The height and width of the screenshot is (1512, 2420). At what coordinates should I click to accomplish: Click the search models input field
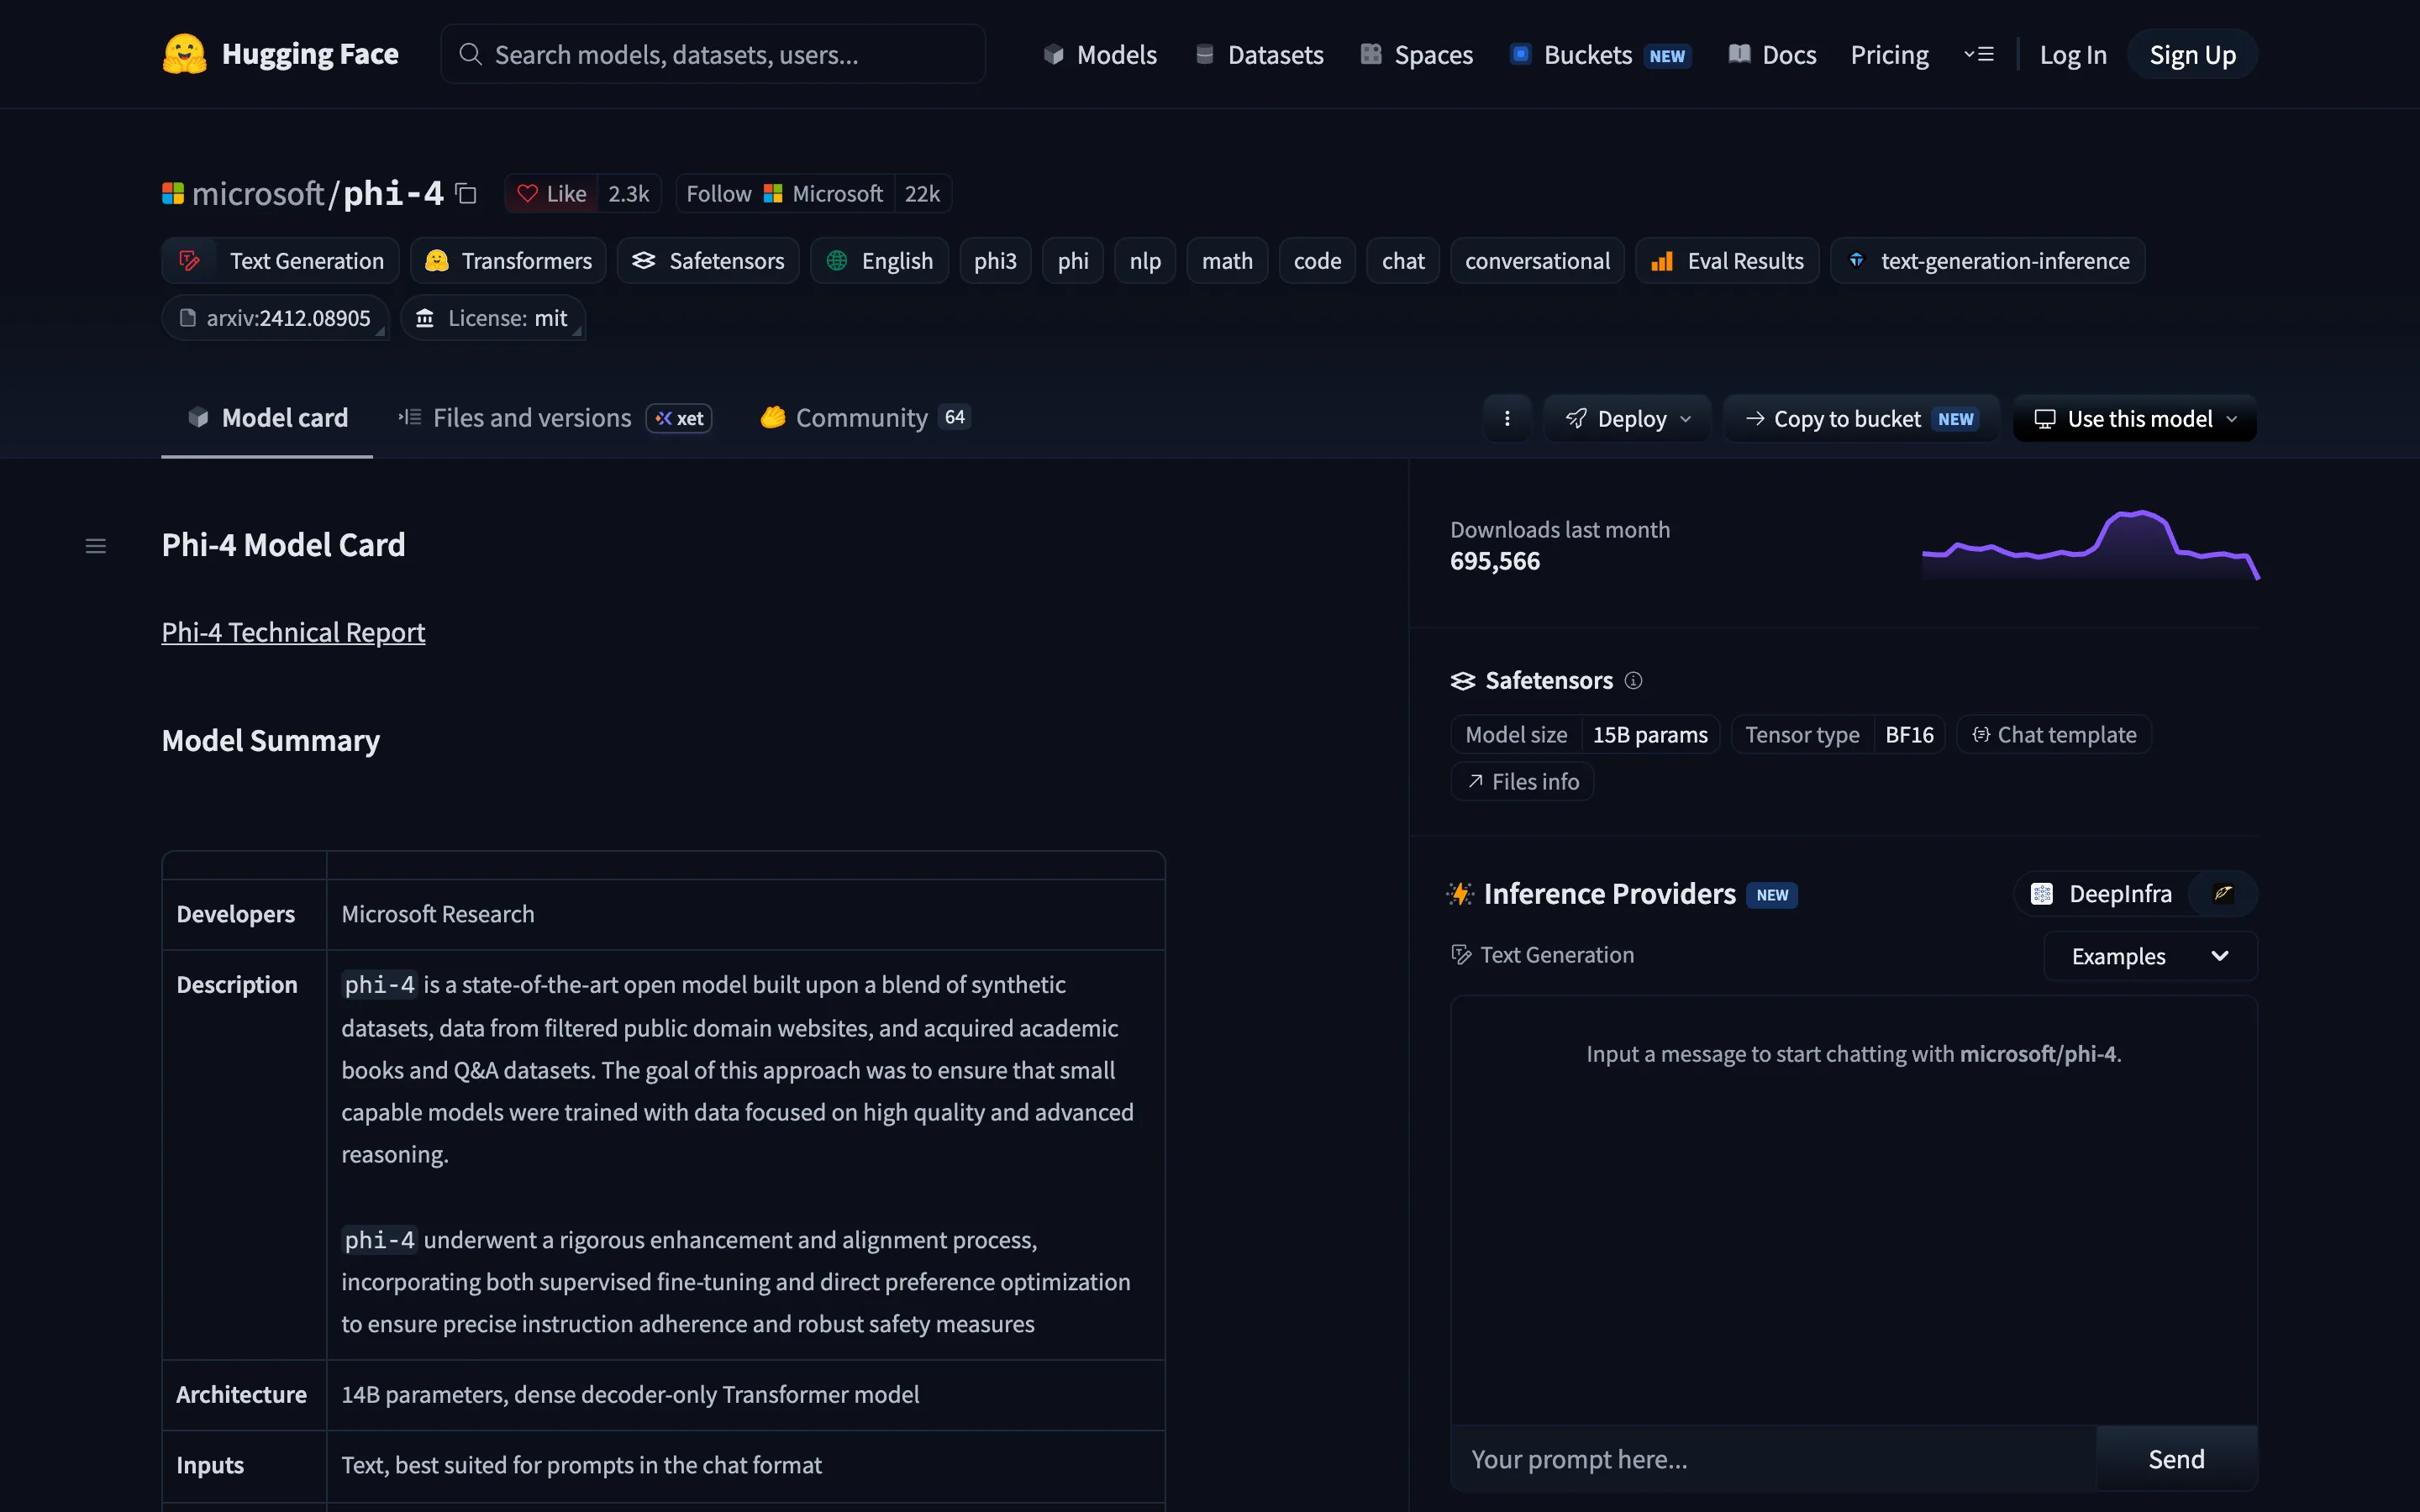(713, 54)
